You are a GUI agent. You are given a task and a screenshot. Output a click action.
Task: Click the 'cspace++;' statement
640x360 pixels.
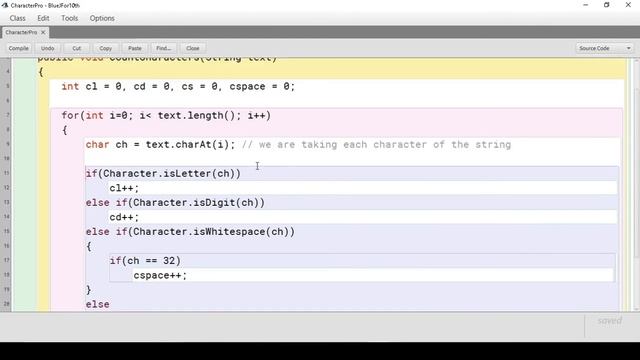(x=160, y=276)
